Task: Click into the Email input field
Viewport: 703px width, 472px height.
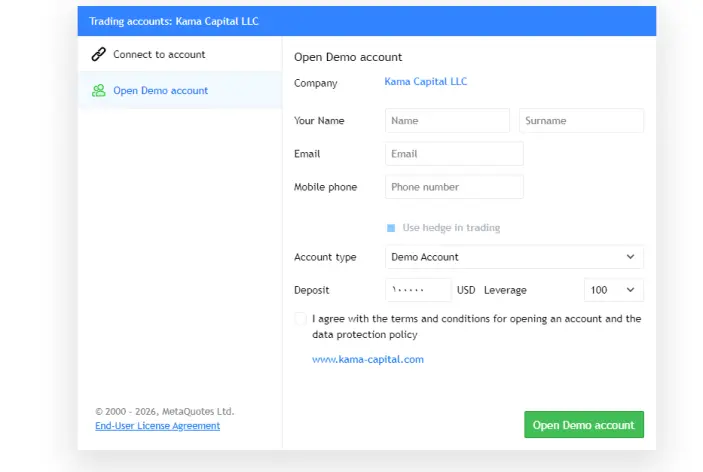Action: tap(454, 154)
